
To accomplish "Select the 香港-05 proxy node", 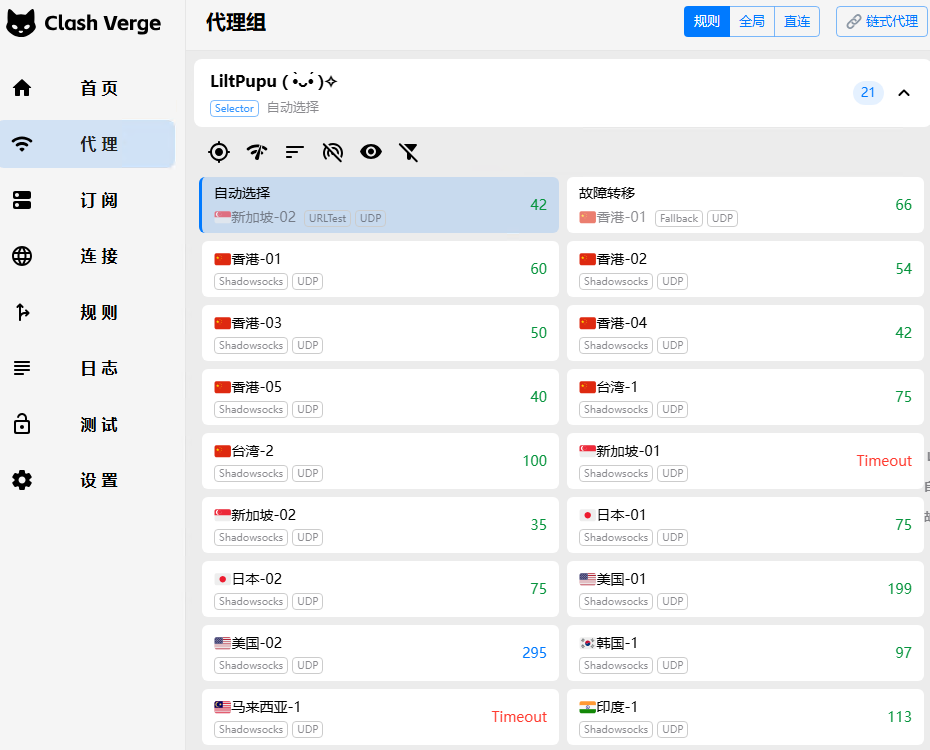I will [x=379, y=397].
